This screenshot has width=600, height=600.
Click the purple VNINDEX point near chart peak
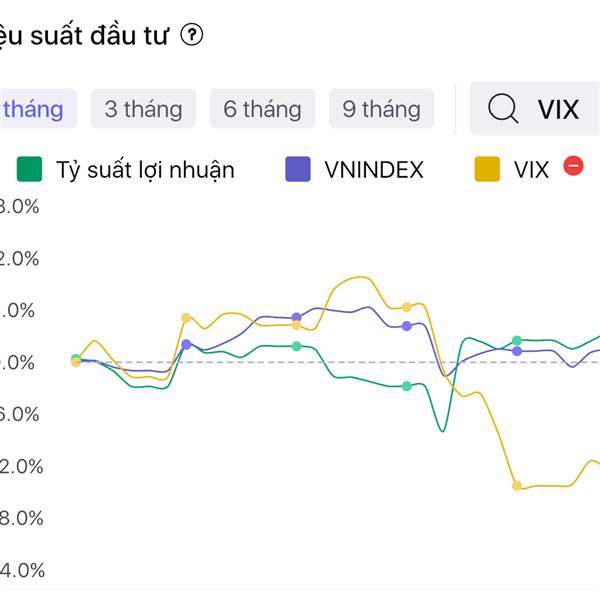point(296,317)
